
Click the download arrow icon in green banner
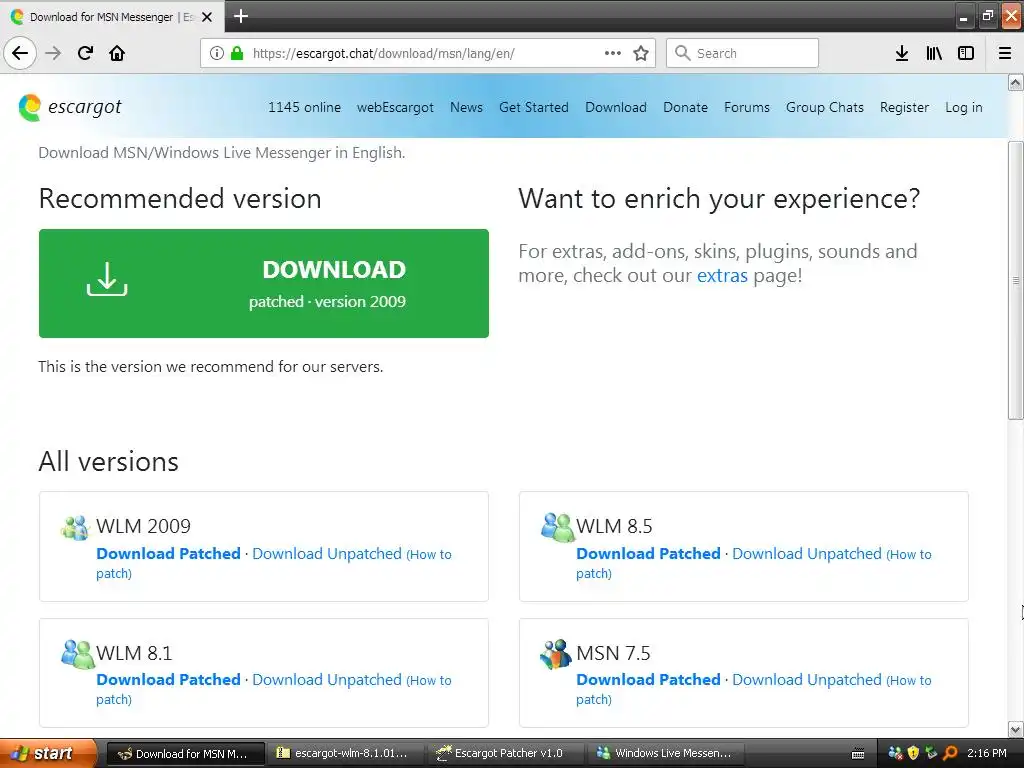pos(107,279)
